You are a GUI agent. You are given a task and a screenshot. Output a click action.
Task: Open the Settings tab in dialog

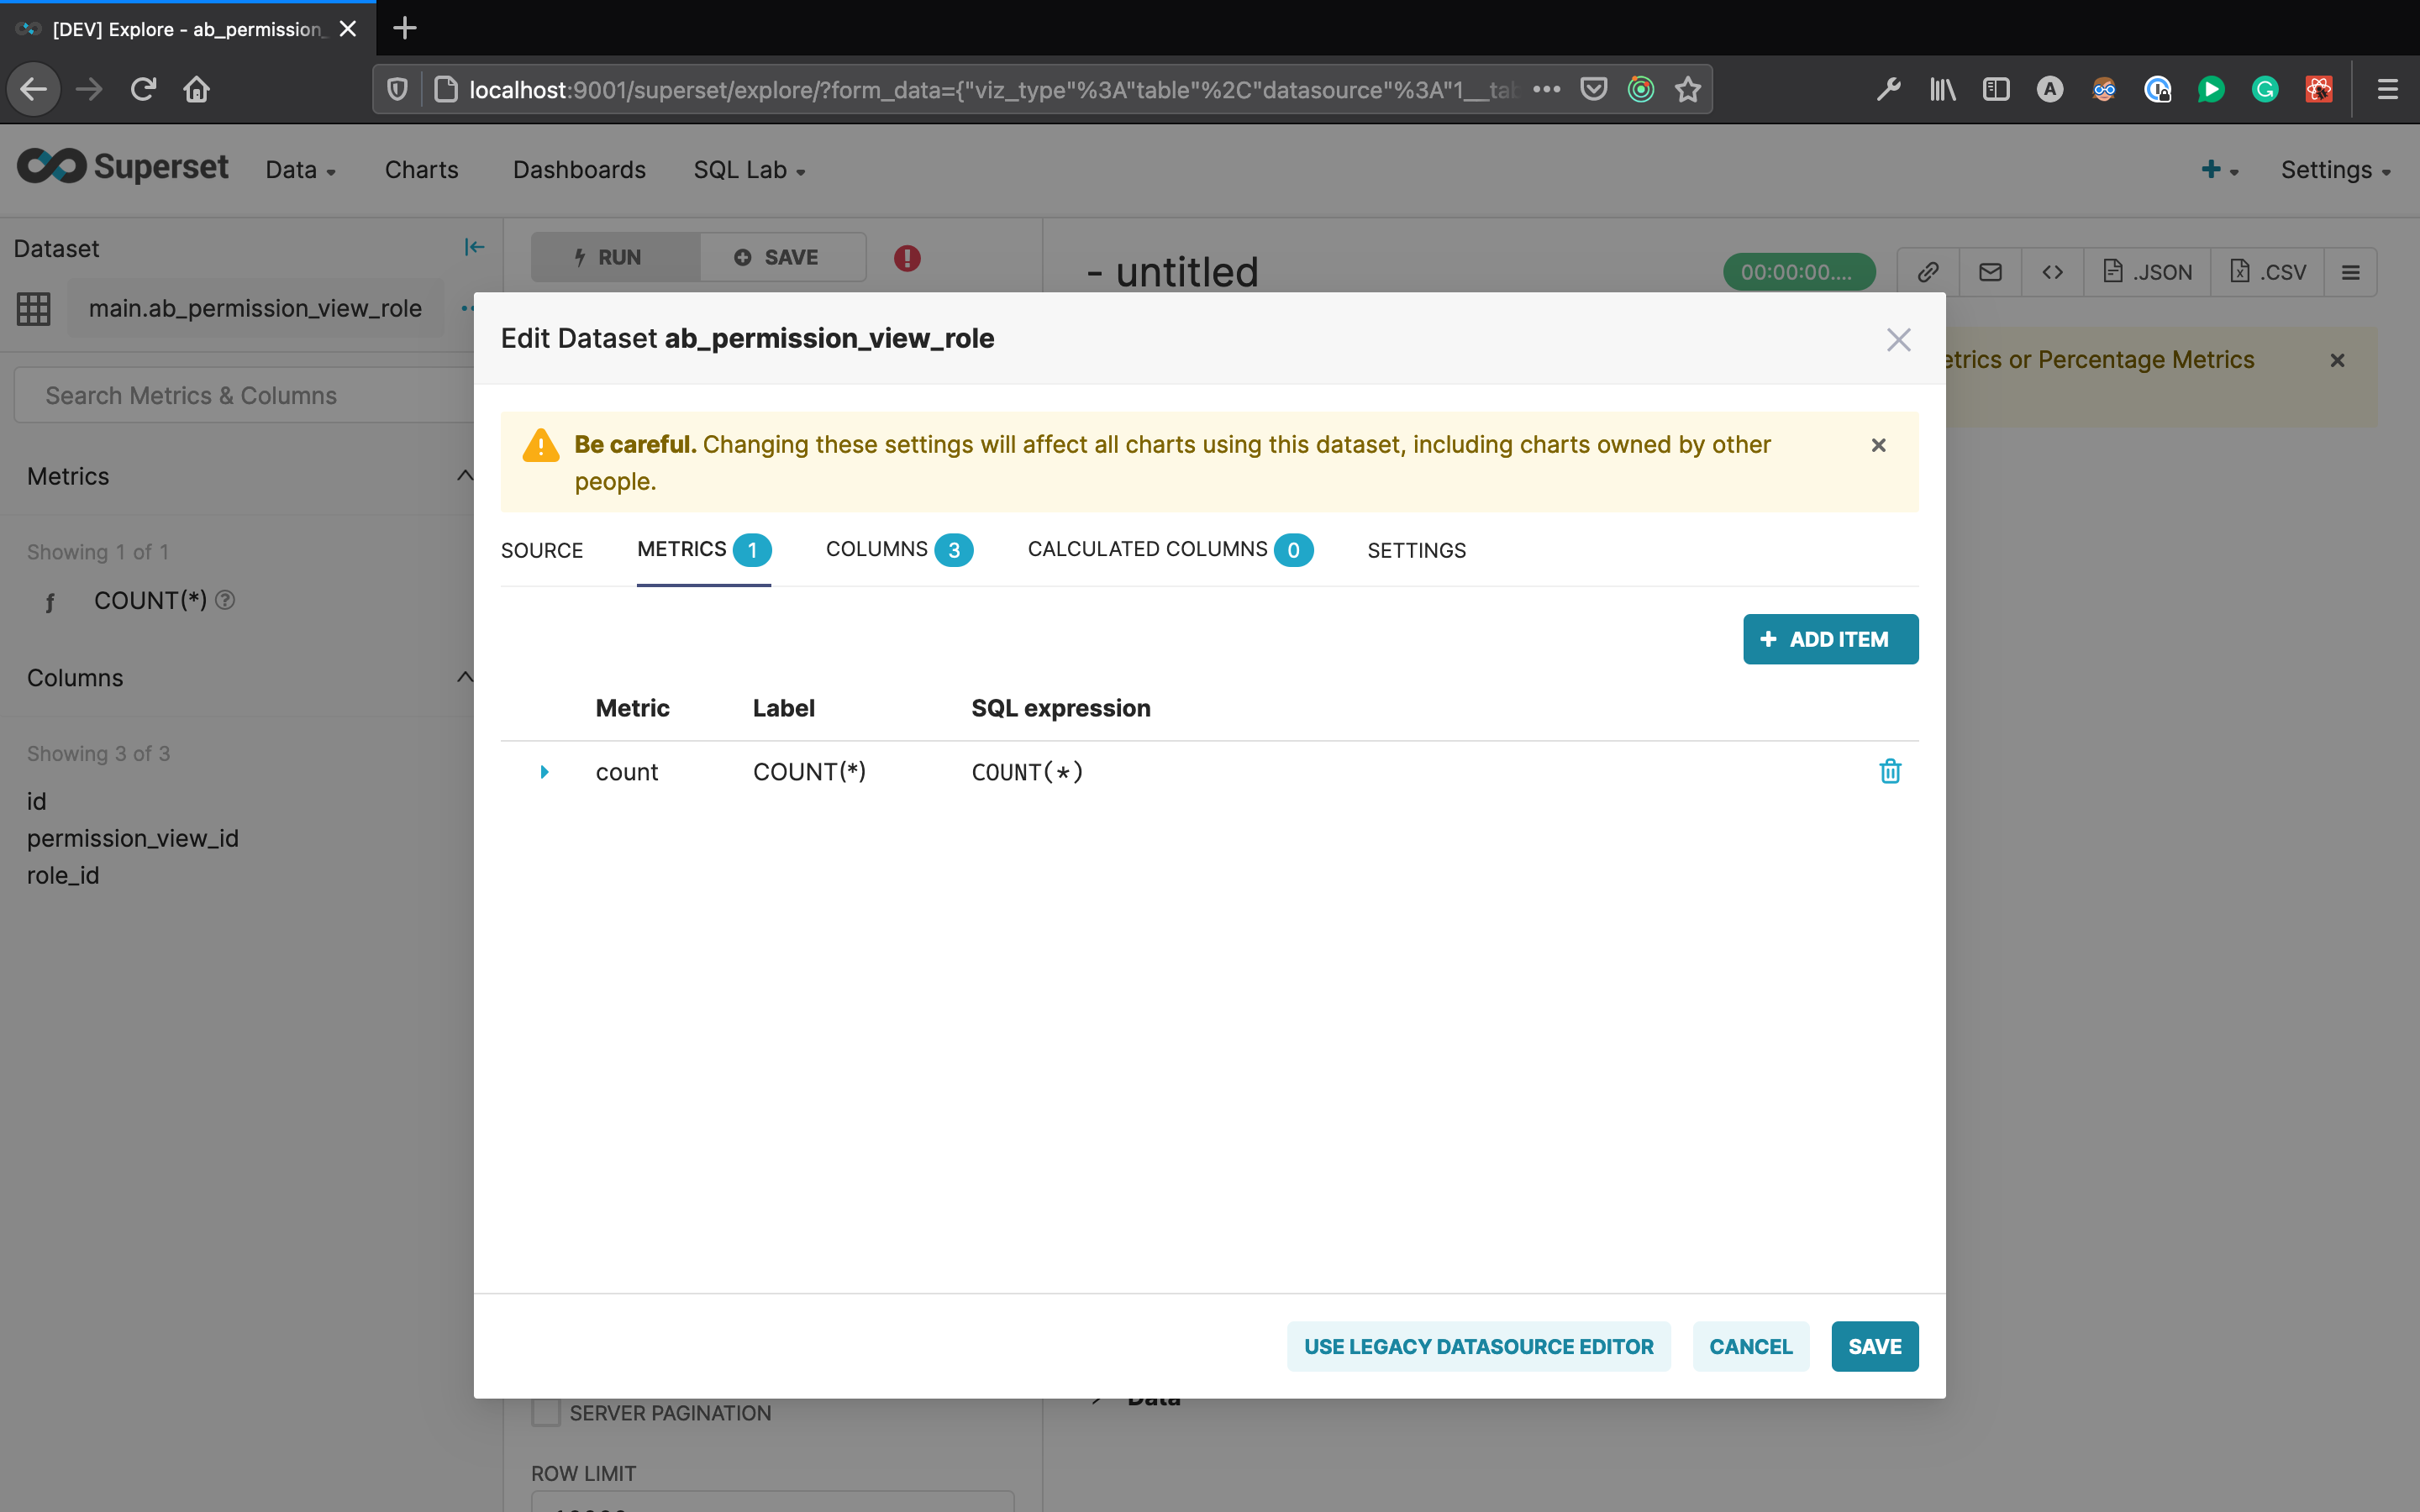pos(1416,550)
